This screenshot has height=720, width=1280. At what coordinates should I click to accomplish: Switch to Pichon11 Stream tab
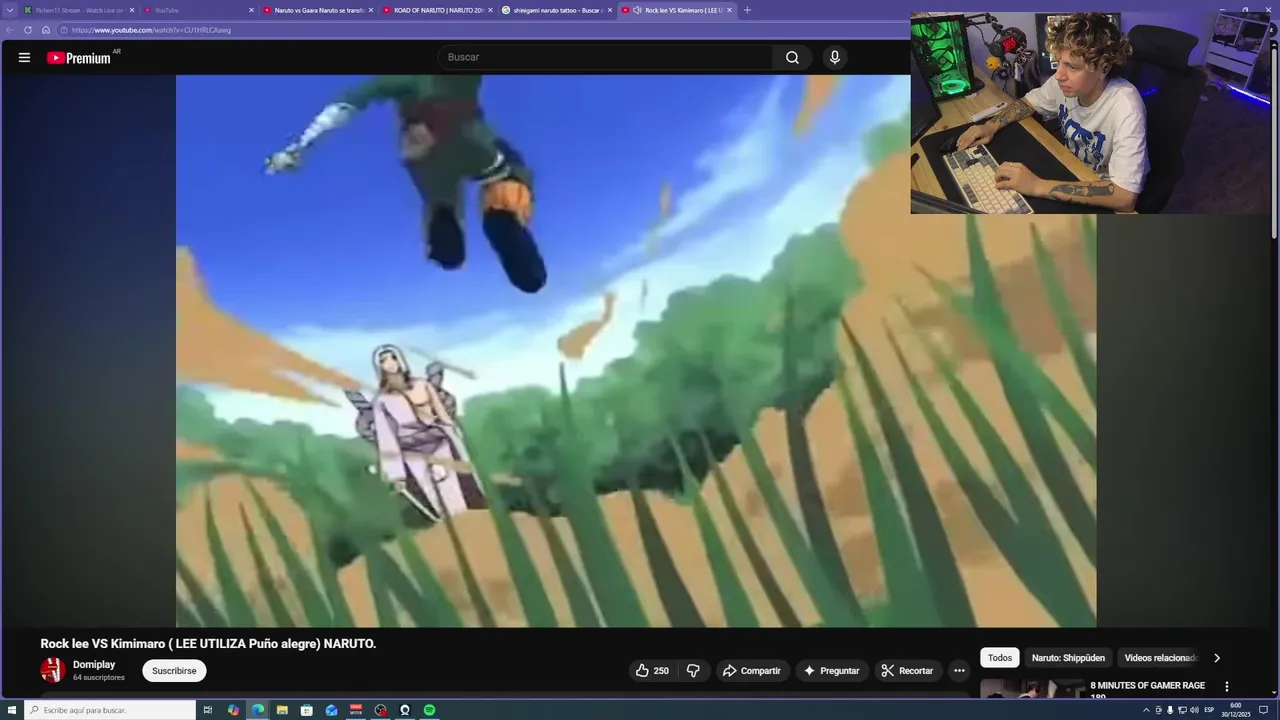(x=78, y=10)
